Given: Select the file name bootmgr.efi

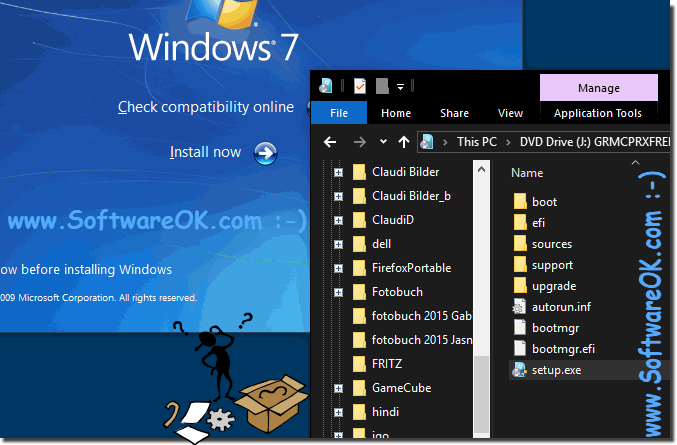Looking at the screenshot, I should click(x=563, y=349).
